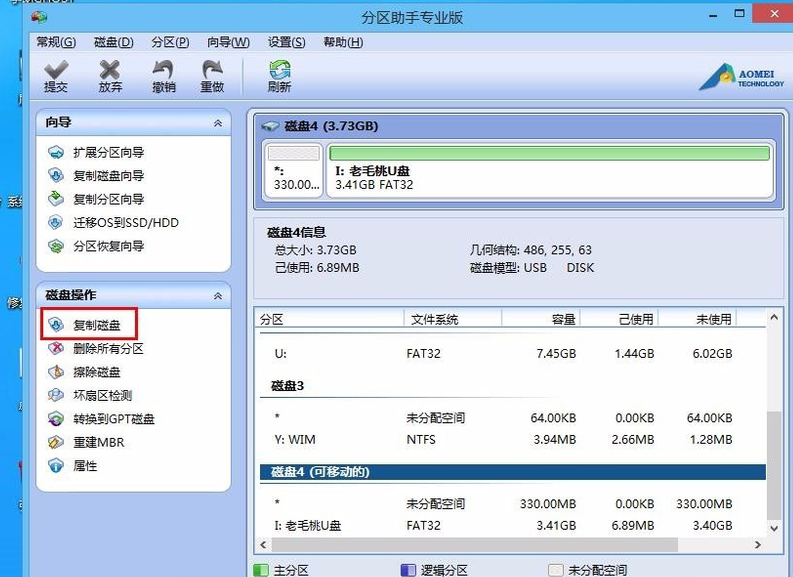Collapse the 向导 panel chevron

tap(218, 123)
